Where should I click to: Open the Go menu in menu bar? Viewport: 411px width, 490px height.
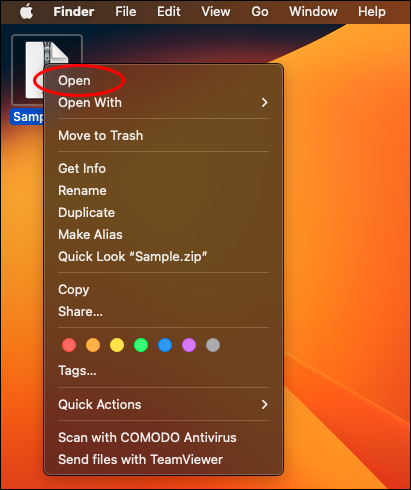(x=260, y=12)
